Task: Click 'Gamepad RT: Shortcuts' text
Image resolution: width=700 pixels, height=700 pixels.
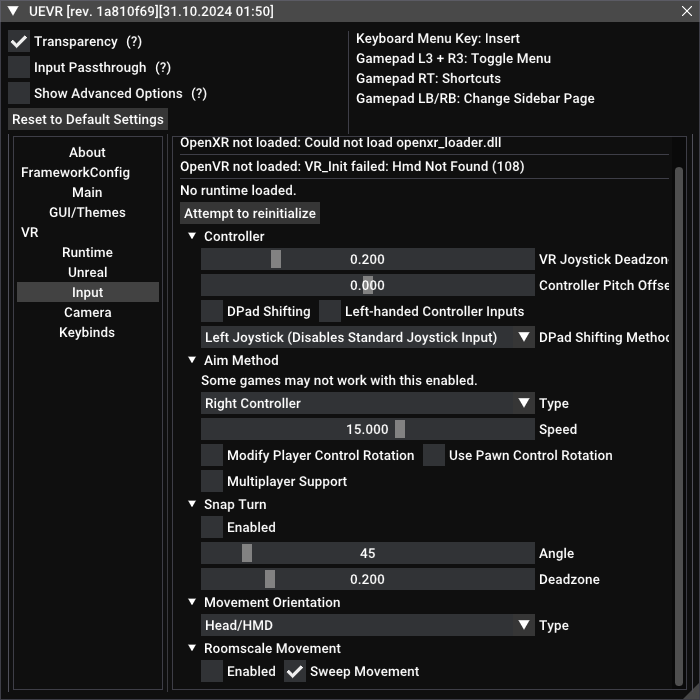Action: tap(429, 79)
